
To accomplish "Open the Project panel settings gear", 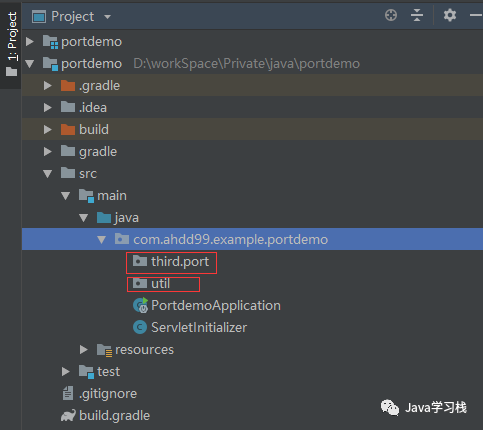I will (x=450, y=15).
